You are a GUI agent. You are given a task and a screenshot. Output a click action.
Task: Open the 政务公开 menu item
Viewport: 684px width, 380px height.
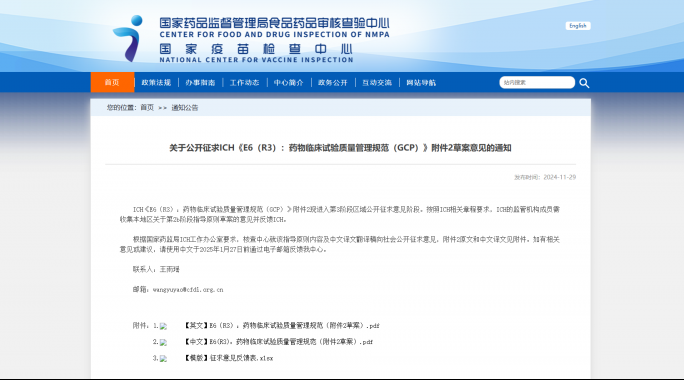(333, 83)
